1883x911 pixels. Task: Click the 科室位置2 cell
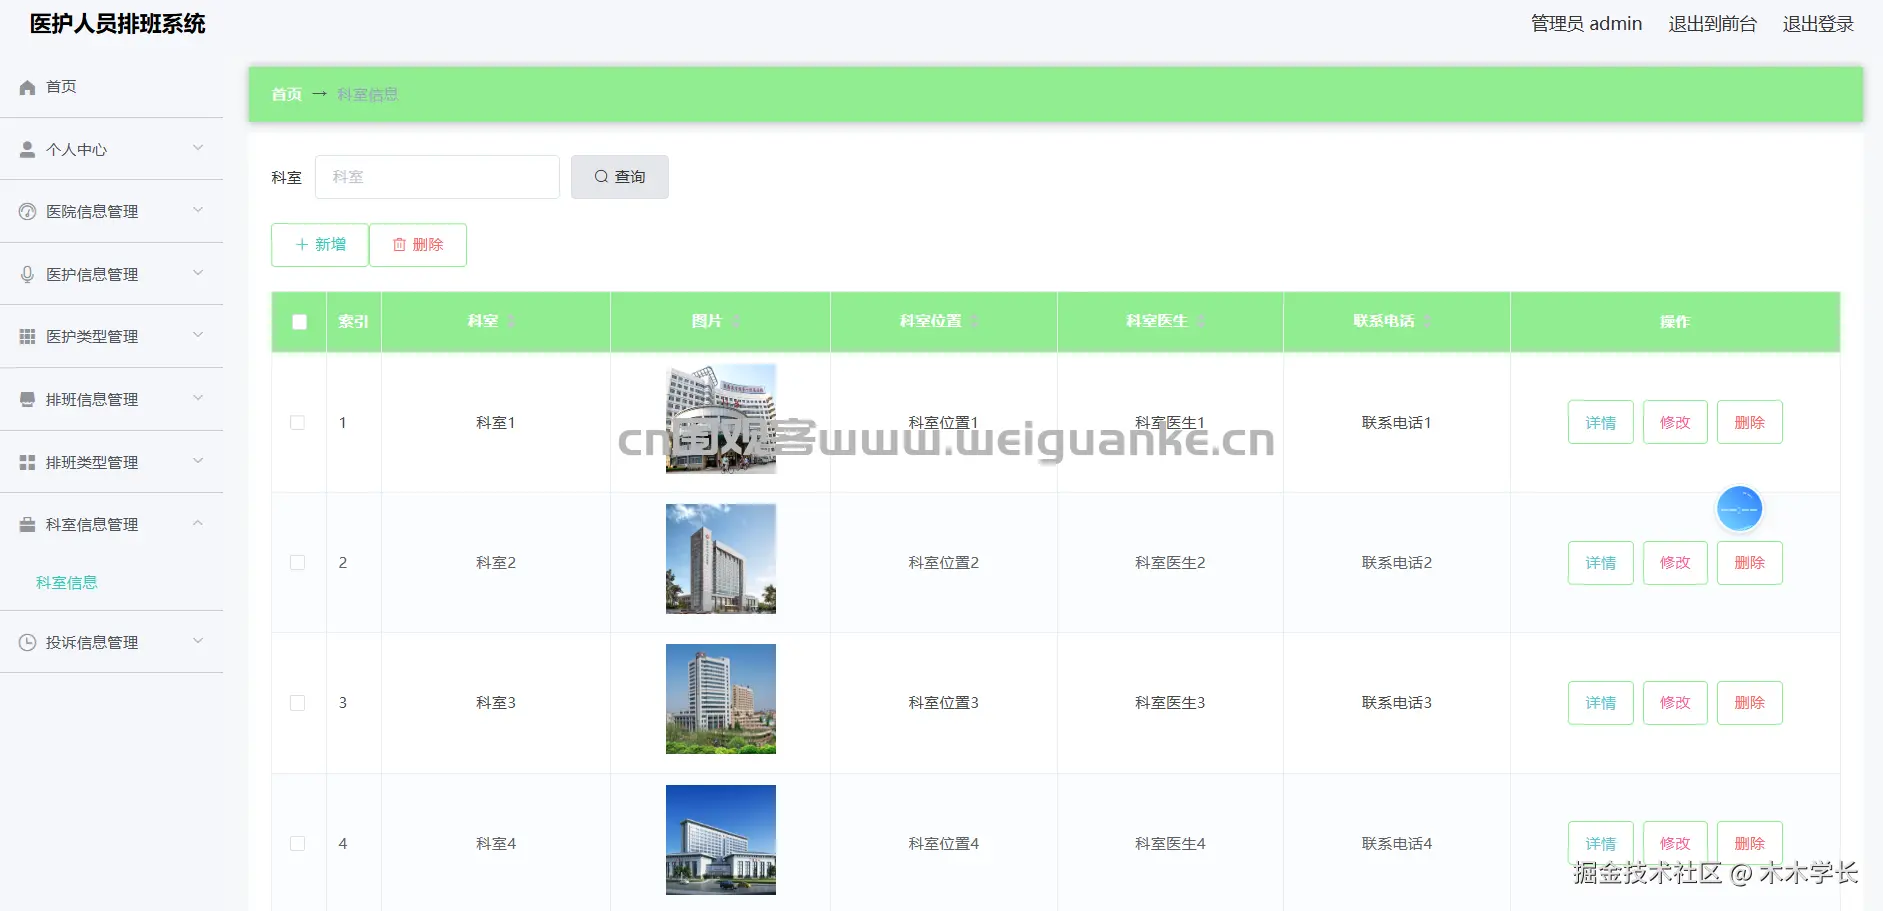click(944, 563)
